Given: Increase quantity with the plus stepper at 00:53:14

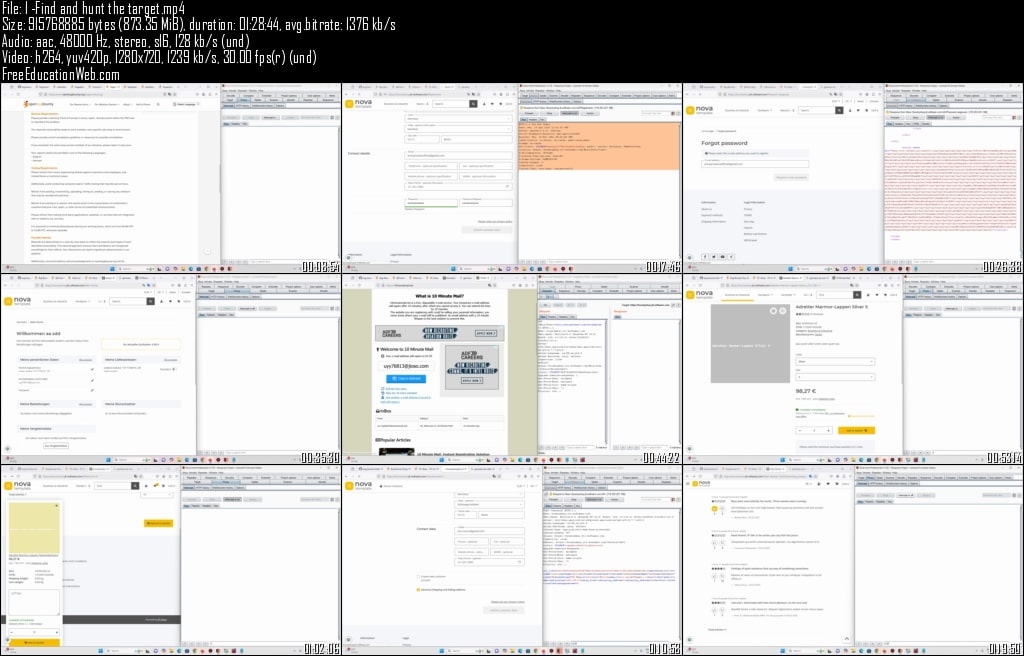Looking at the screenshot, I should (x=828, y=431).
